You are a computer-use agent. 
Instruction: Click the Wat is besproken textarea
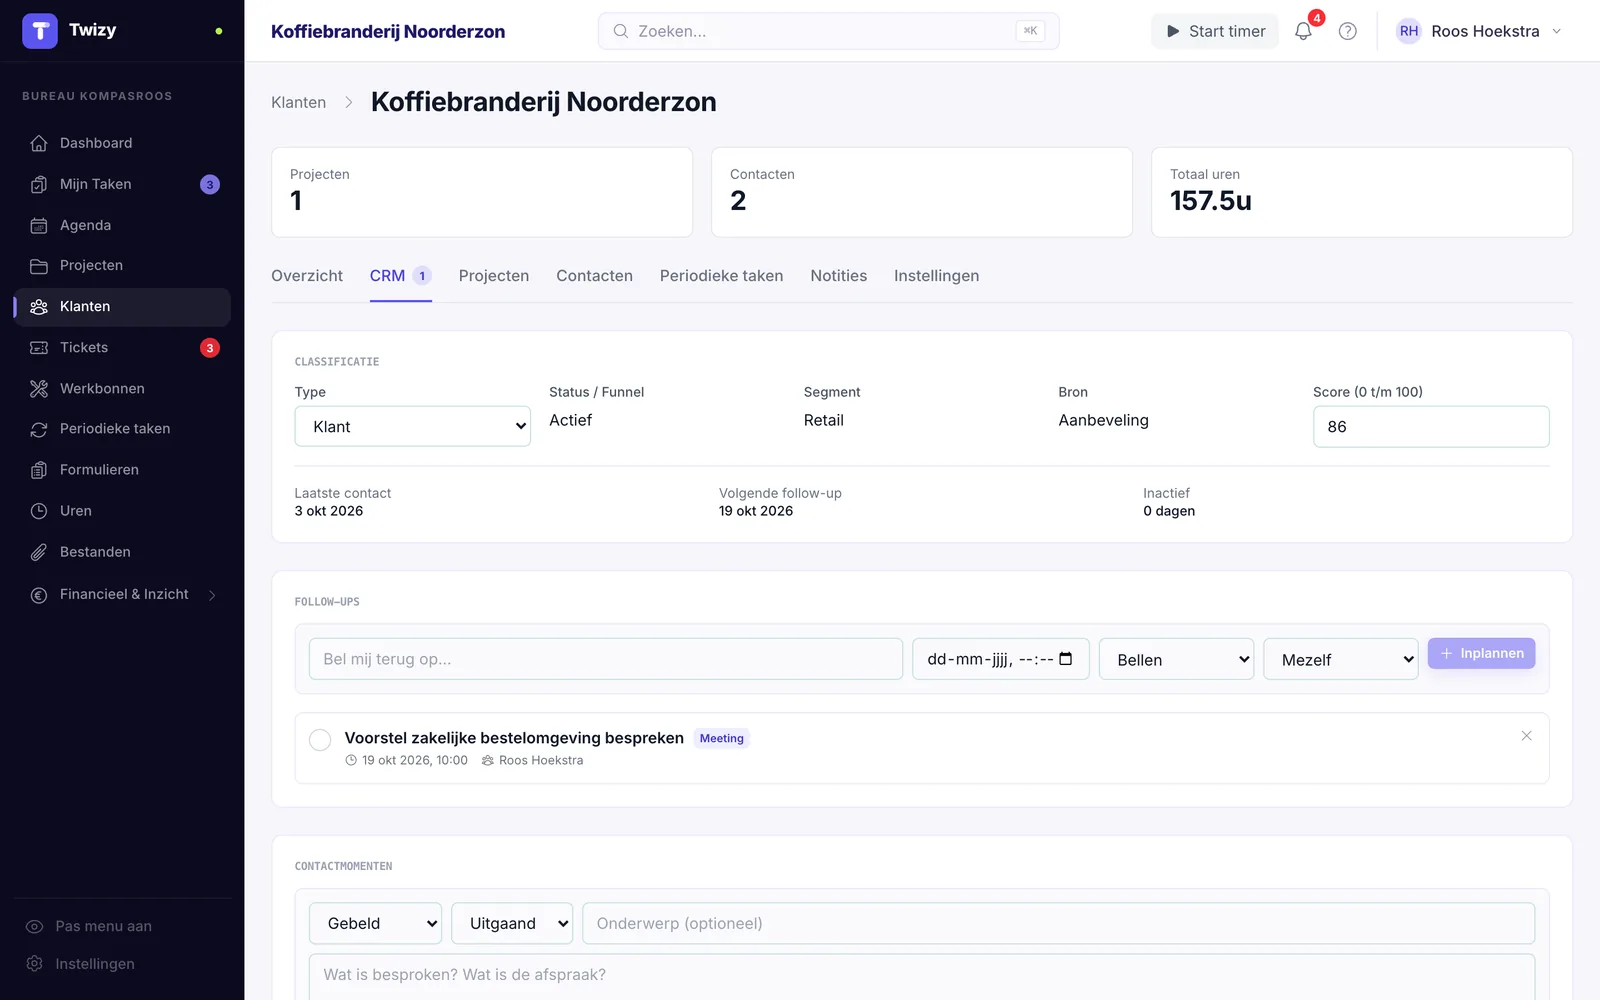(921, 977)
